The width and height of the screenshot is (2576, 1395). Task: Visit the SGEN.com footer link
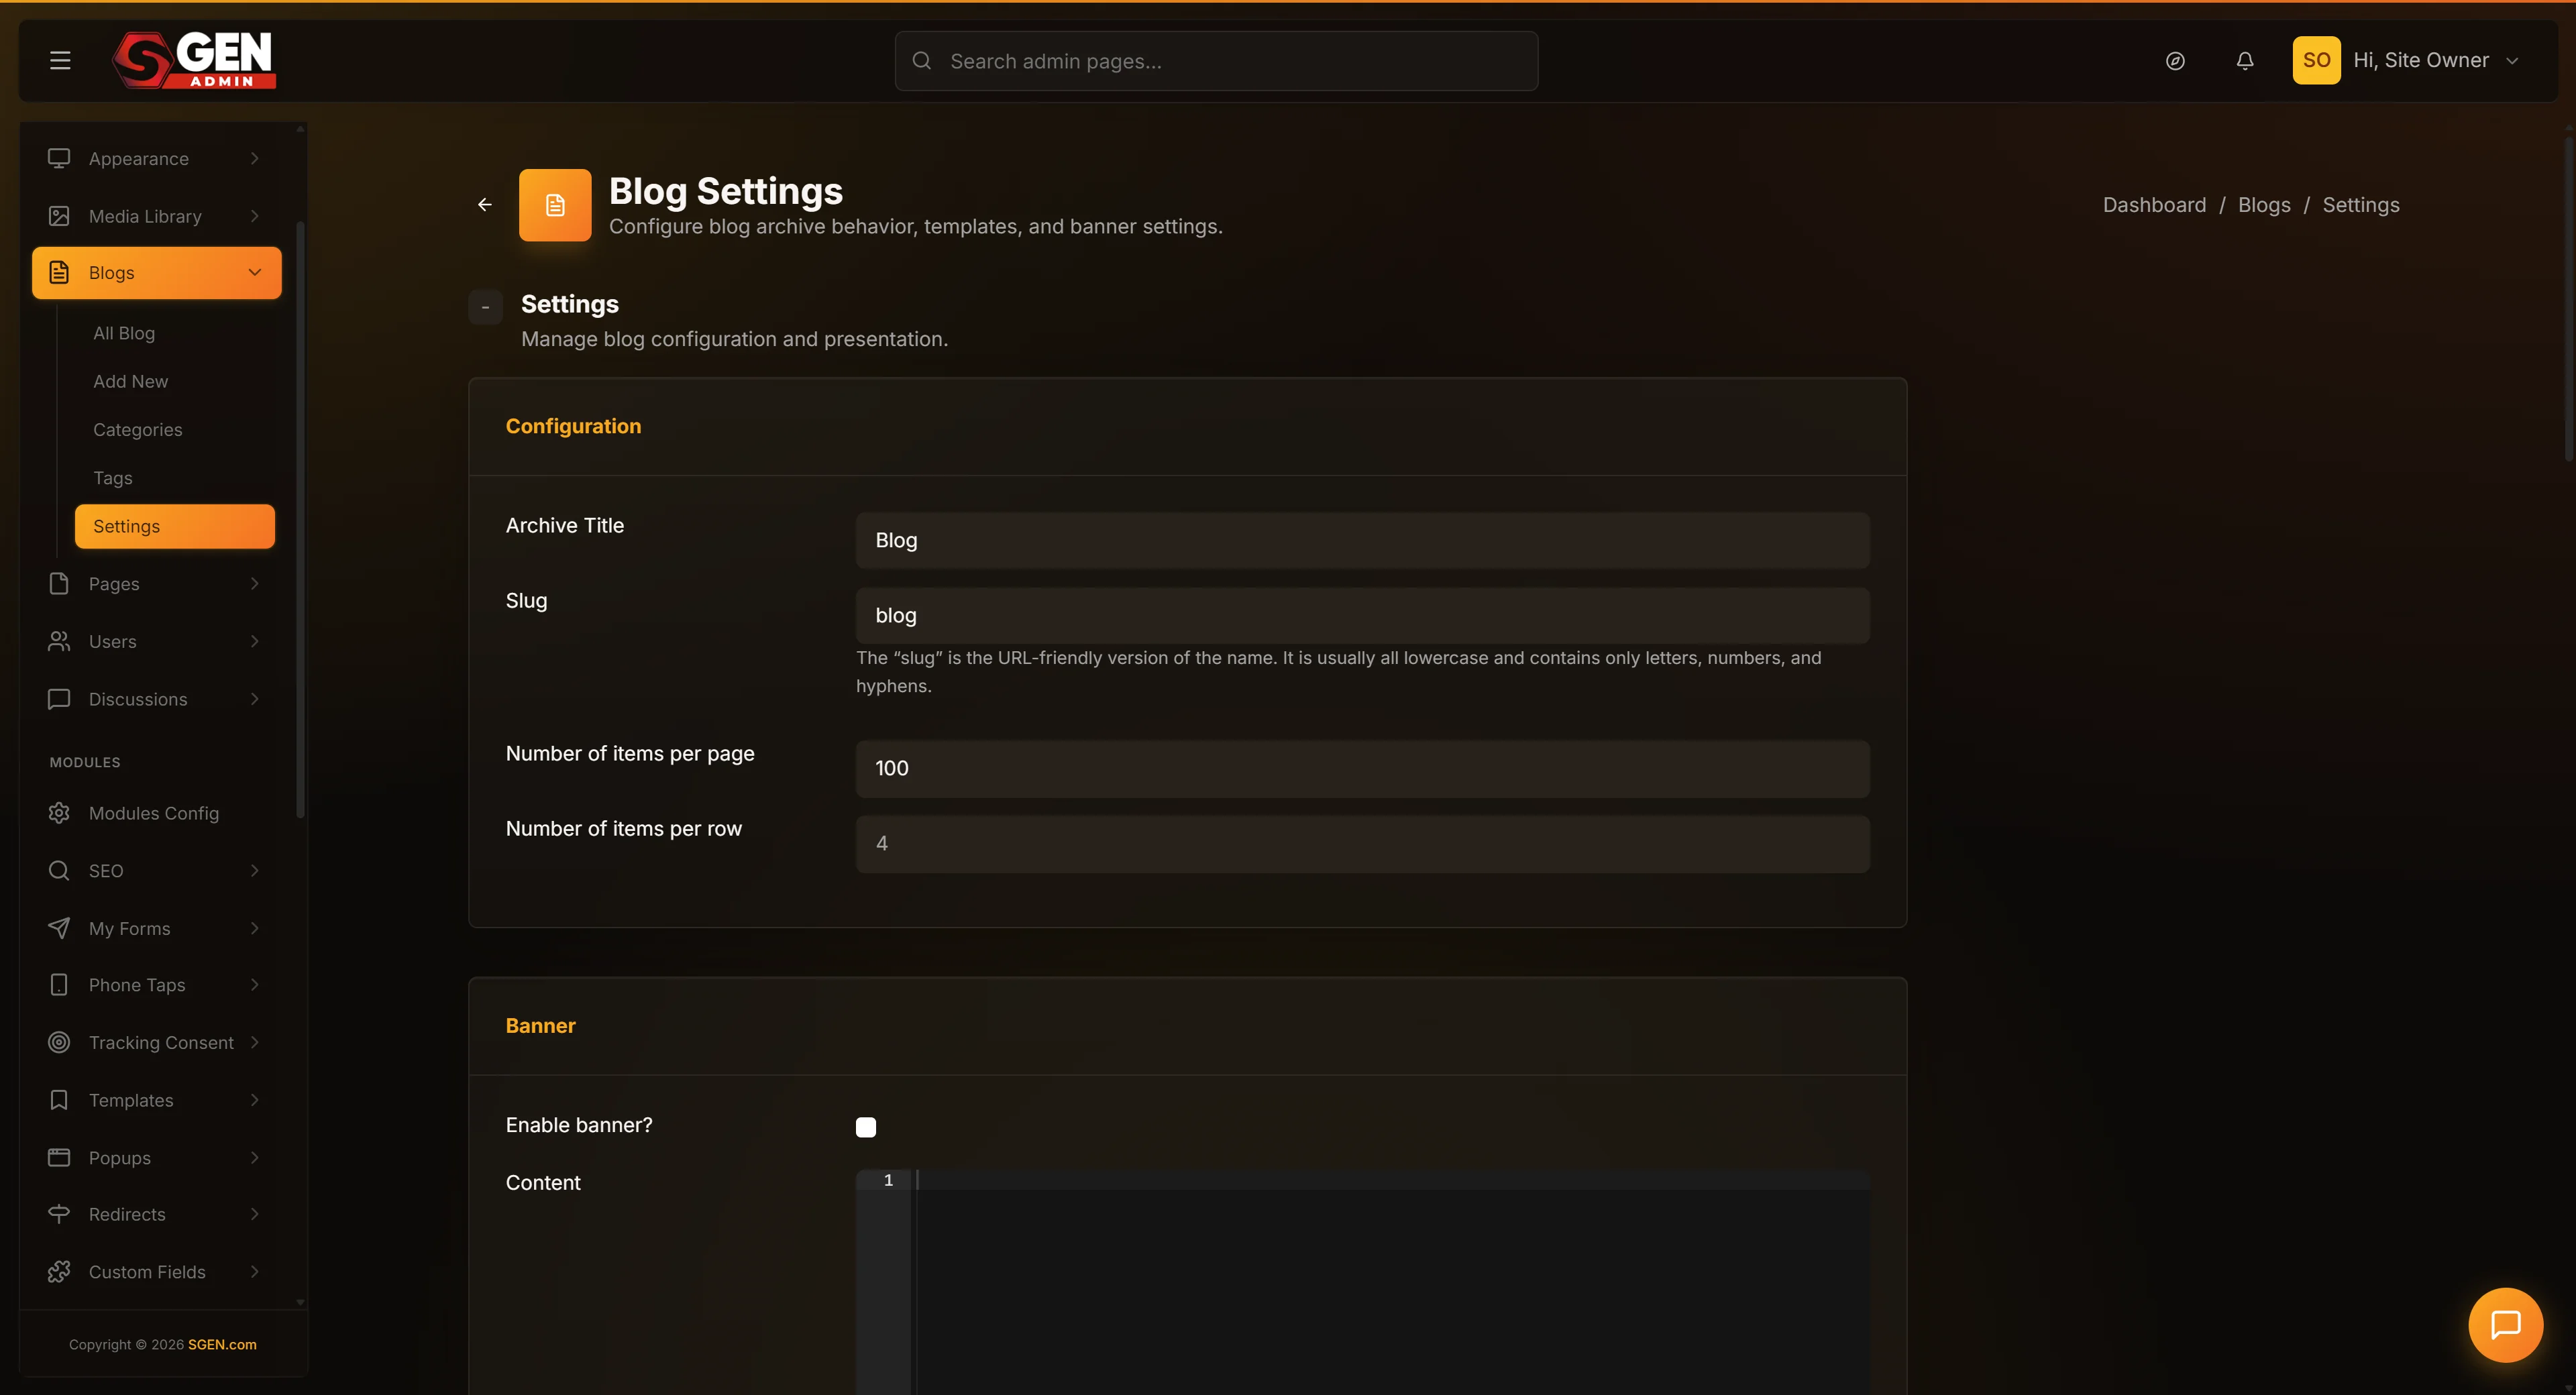[x=222, y=1344]
